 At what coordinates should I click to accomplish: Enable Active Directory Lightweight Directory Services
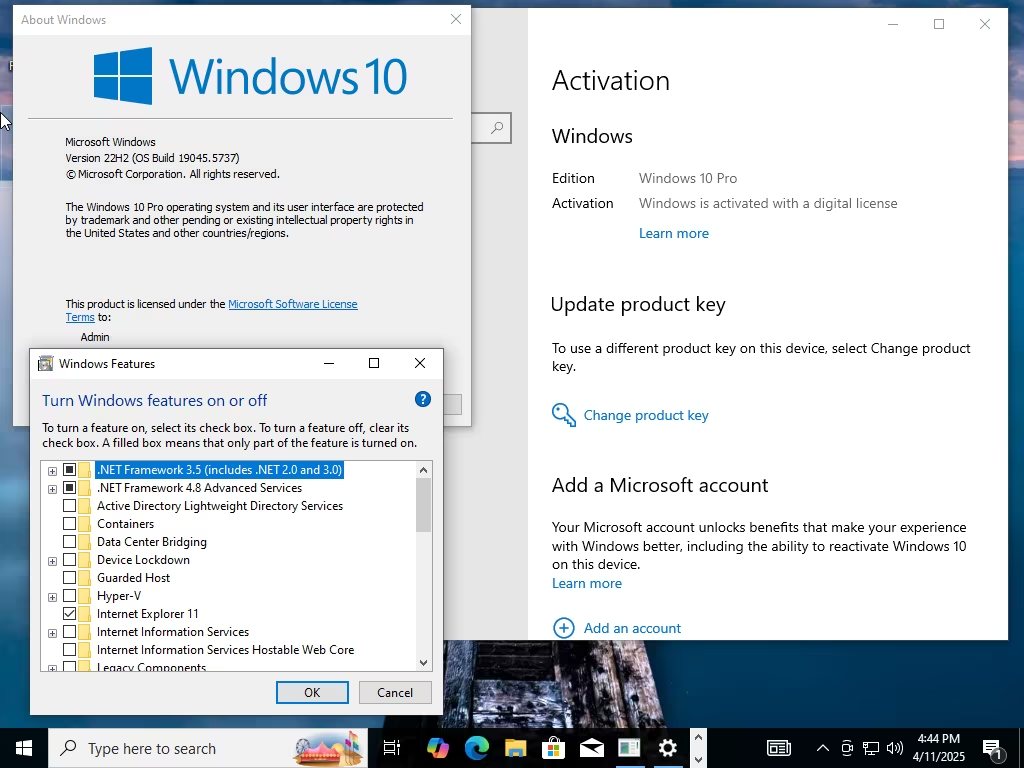[69, 505]
